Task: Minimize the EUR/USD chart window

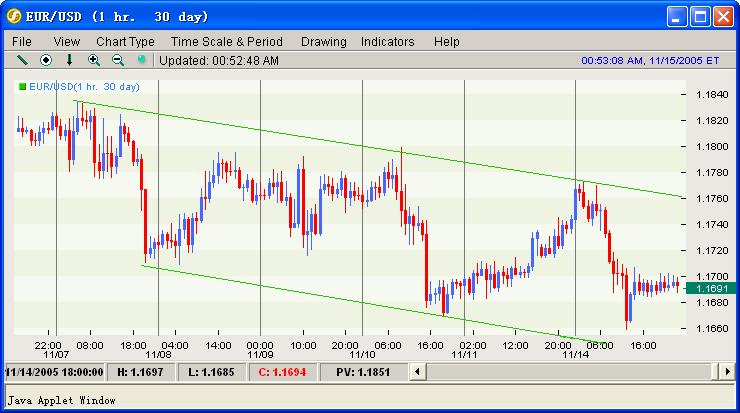Action: (x=677, y=17)
